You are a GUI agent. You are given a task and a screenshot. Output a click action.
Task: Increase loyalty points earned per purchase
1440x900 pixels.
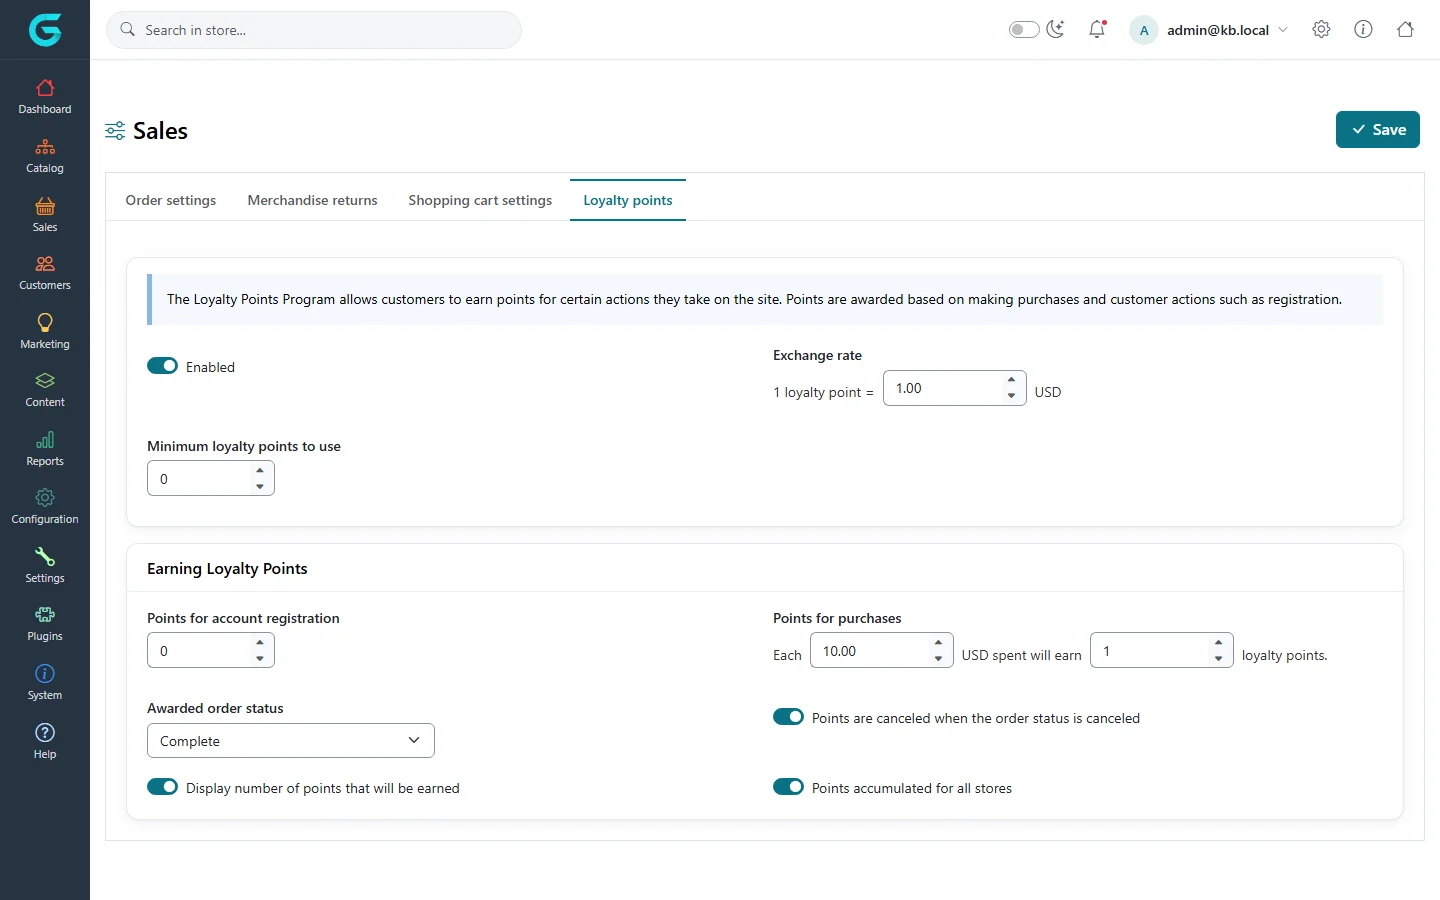click(x=1219, y=642)
